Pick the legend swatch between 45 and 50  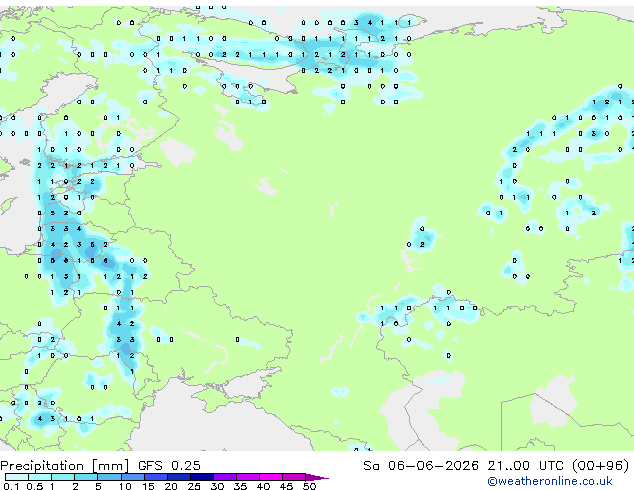click(294, 477)
